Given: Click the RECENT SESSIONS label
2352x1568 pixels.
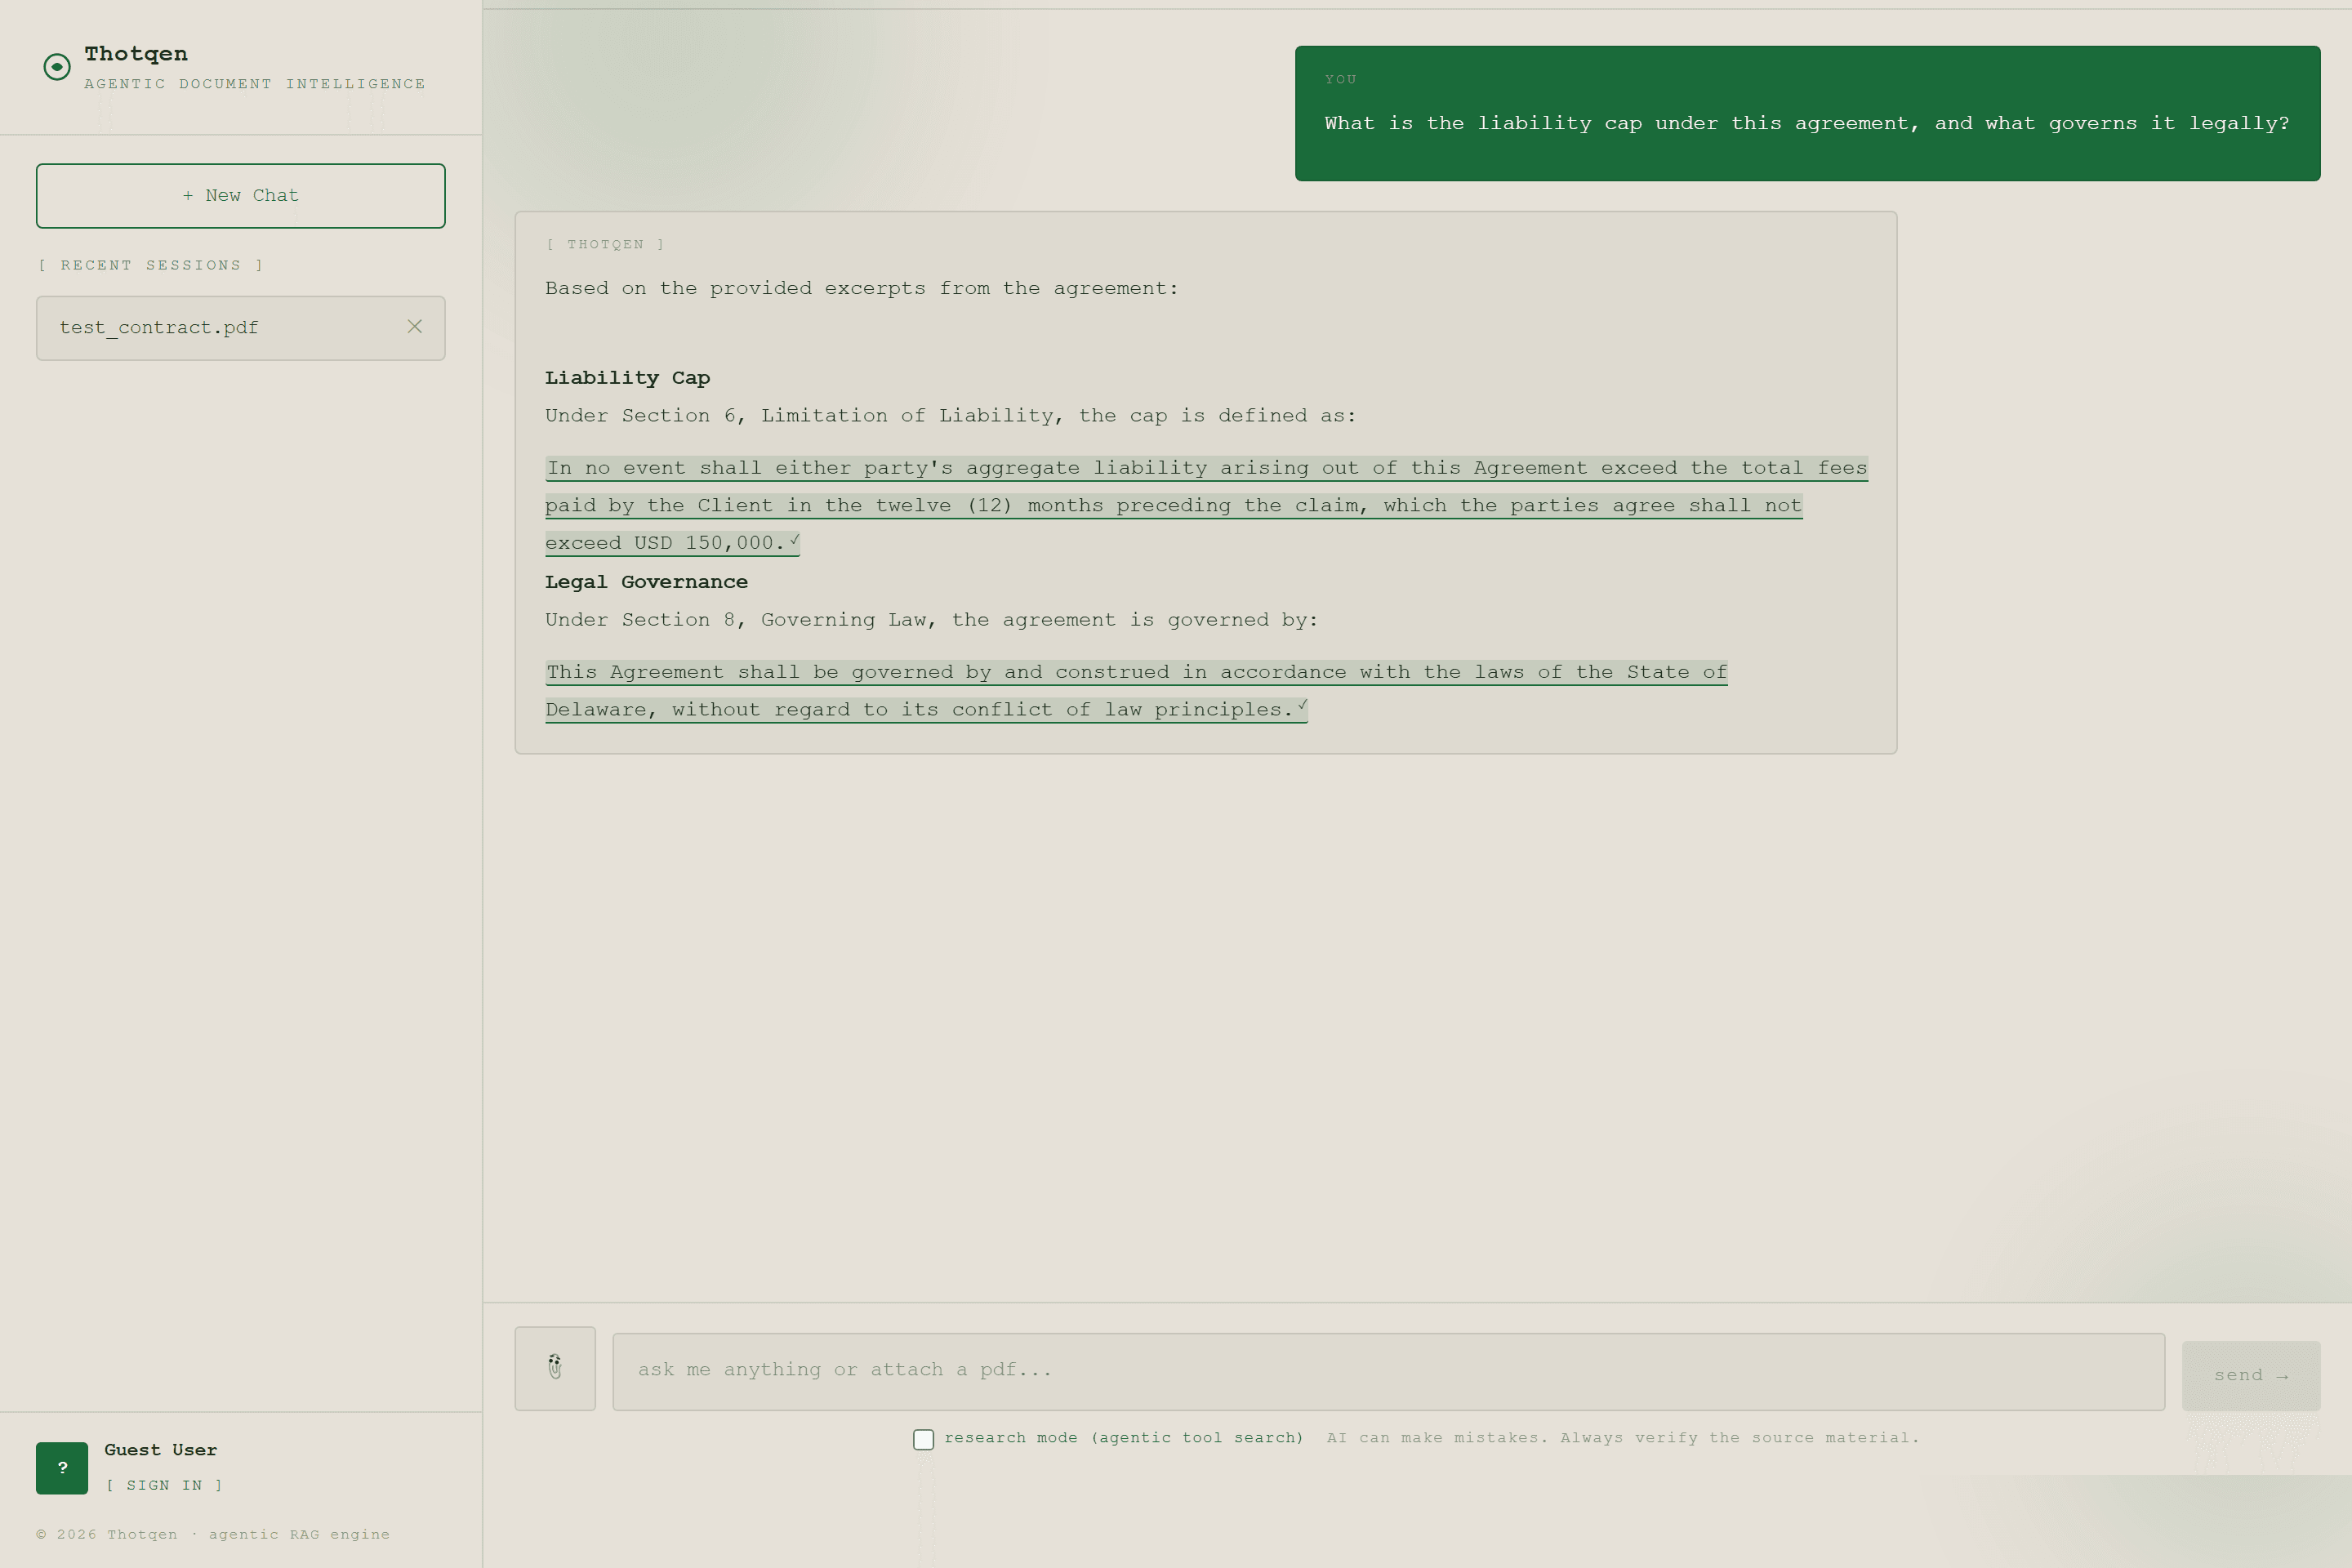Looking at the screenshot, I should coord(150,265).
